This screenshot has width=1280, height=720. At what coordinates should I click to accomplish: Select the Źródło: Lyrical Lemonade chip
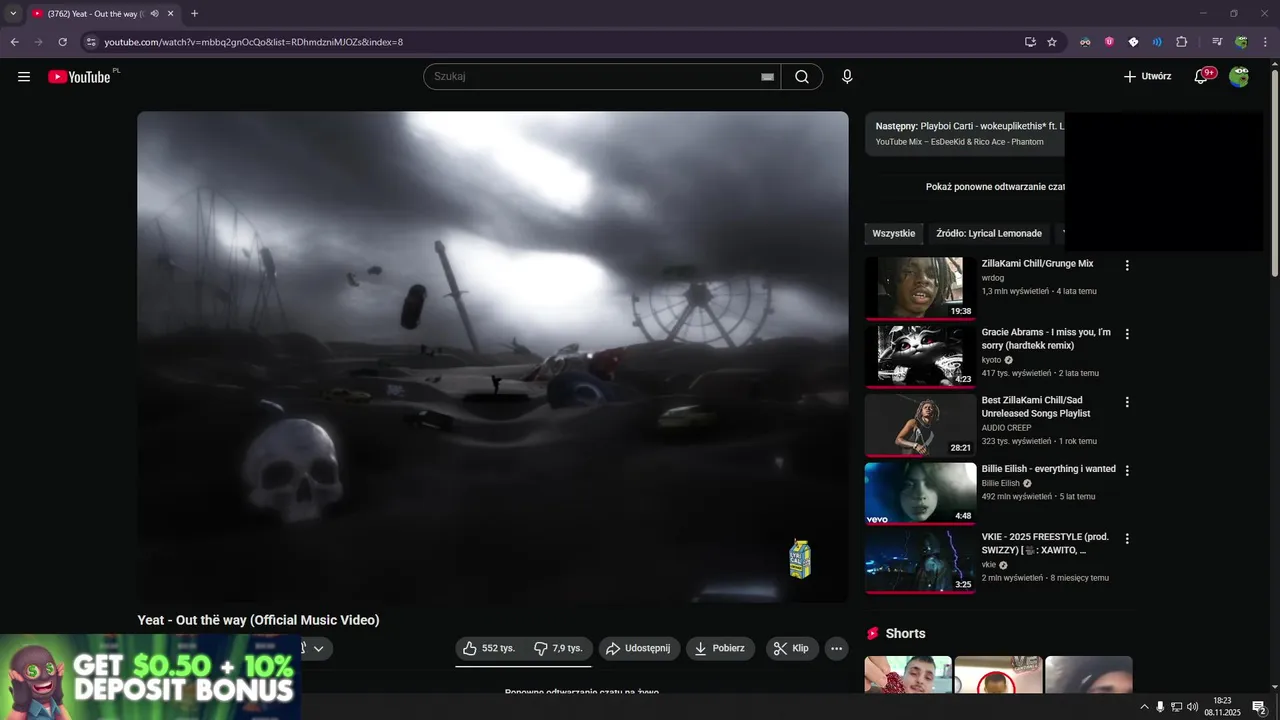coord(989,234)
